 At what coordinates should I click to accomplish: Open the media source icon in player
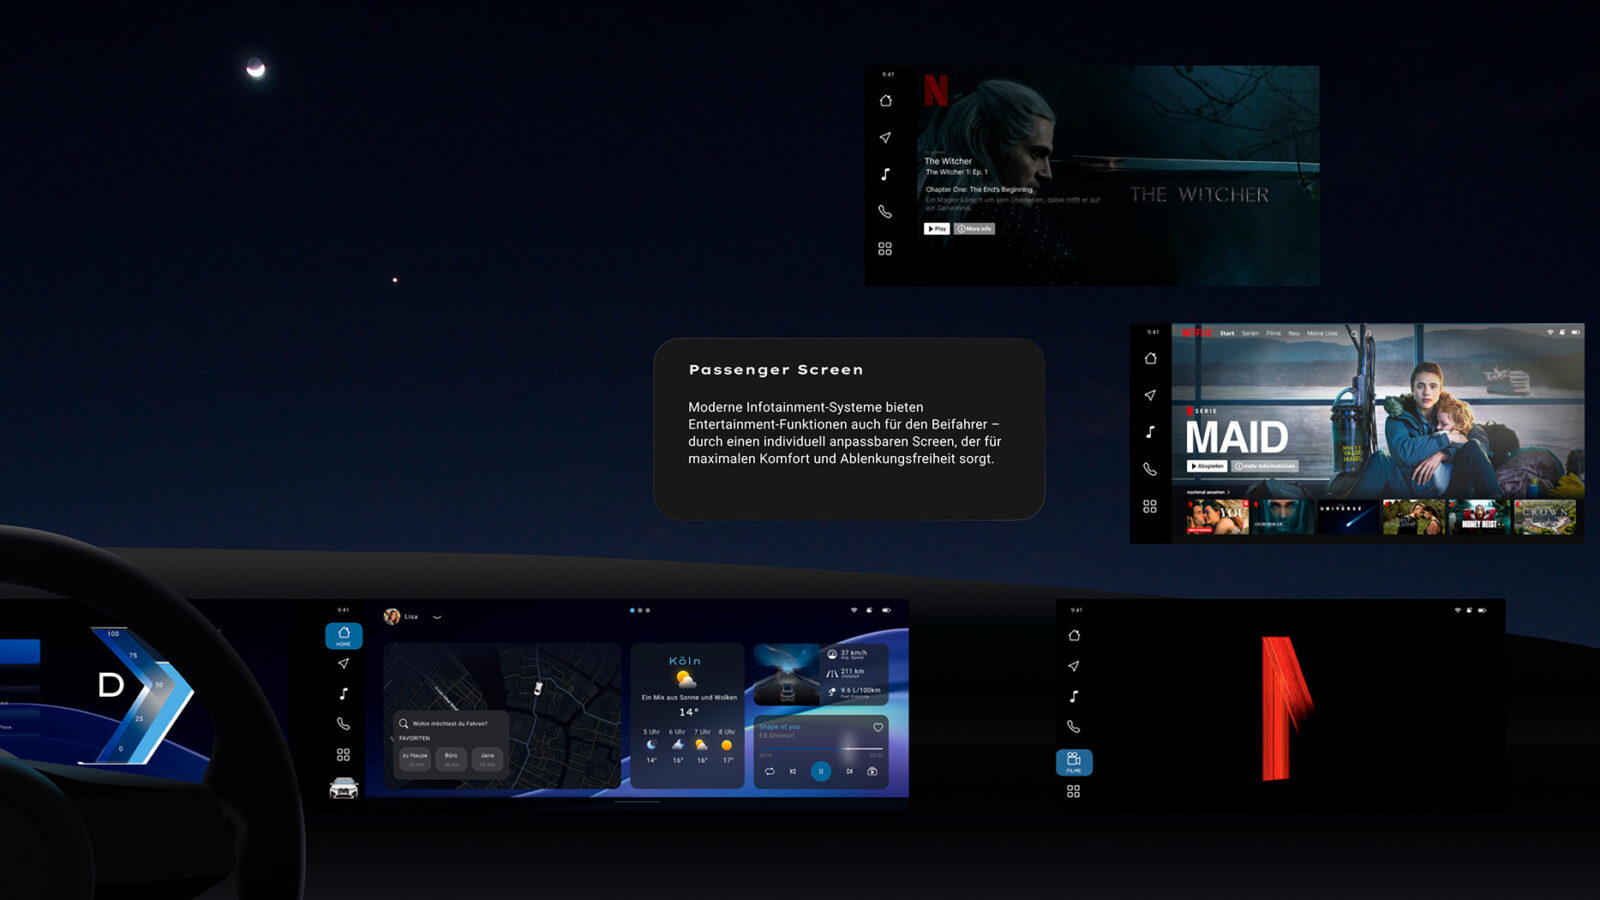[872, 771]
